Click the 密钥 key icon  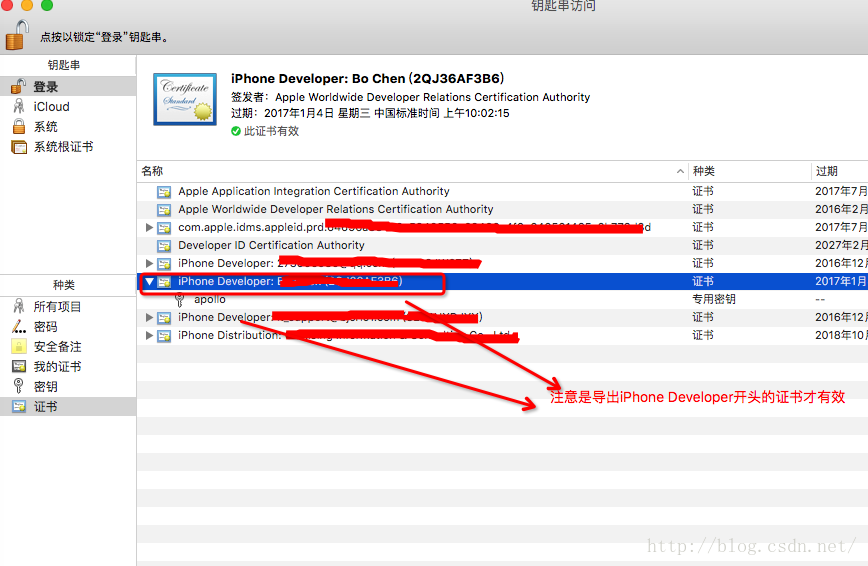pyautogui.click(x=19, y=386)
